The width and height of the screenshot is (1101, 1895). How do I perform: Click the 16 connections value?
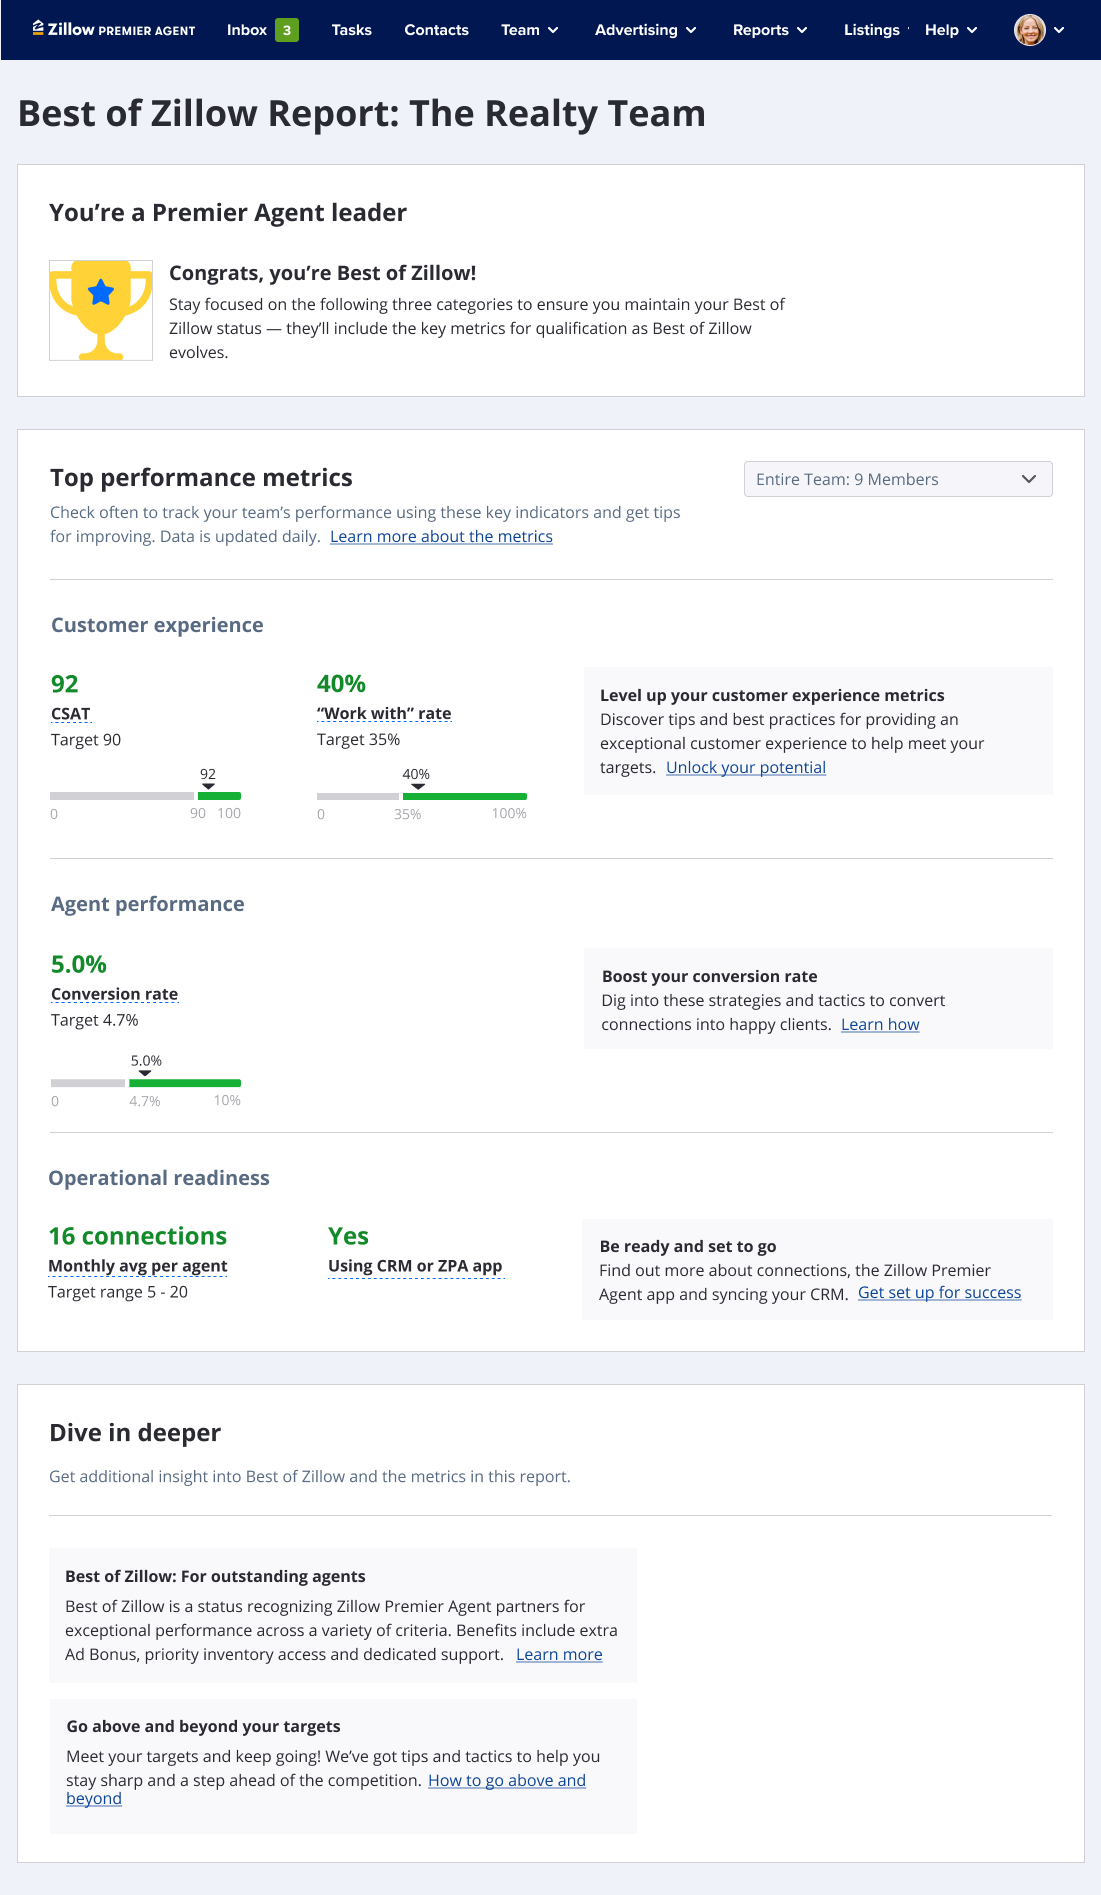point(138,1236)
